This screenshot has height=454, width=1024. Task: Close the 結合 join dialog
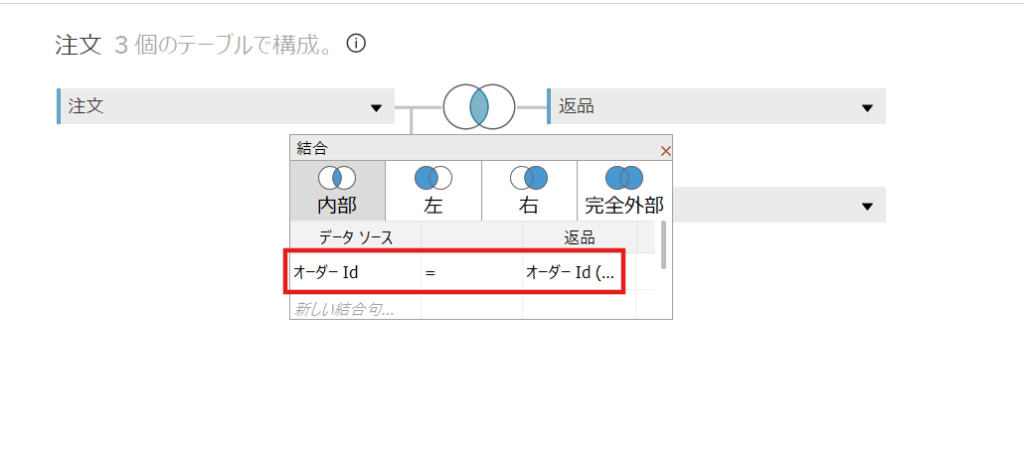[x=665, y=150]
